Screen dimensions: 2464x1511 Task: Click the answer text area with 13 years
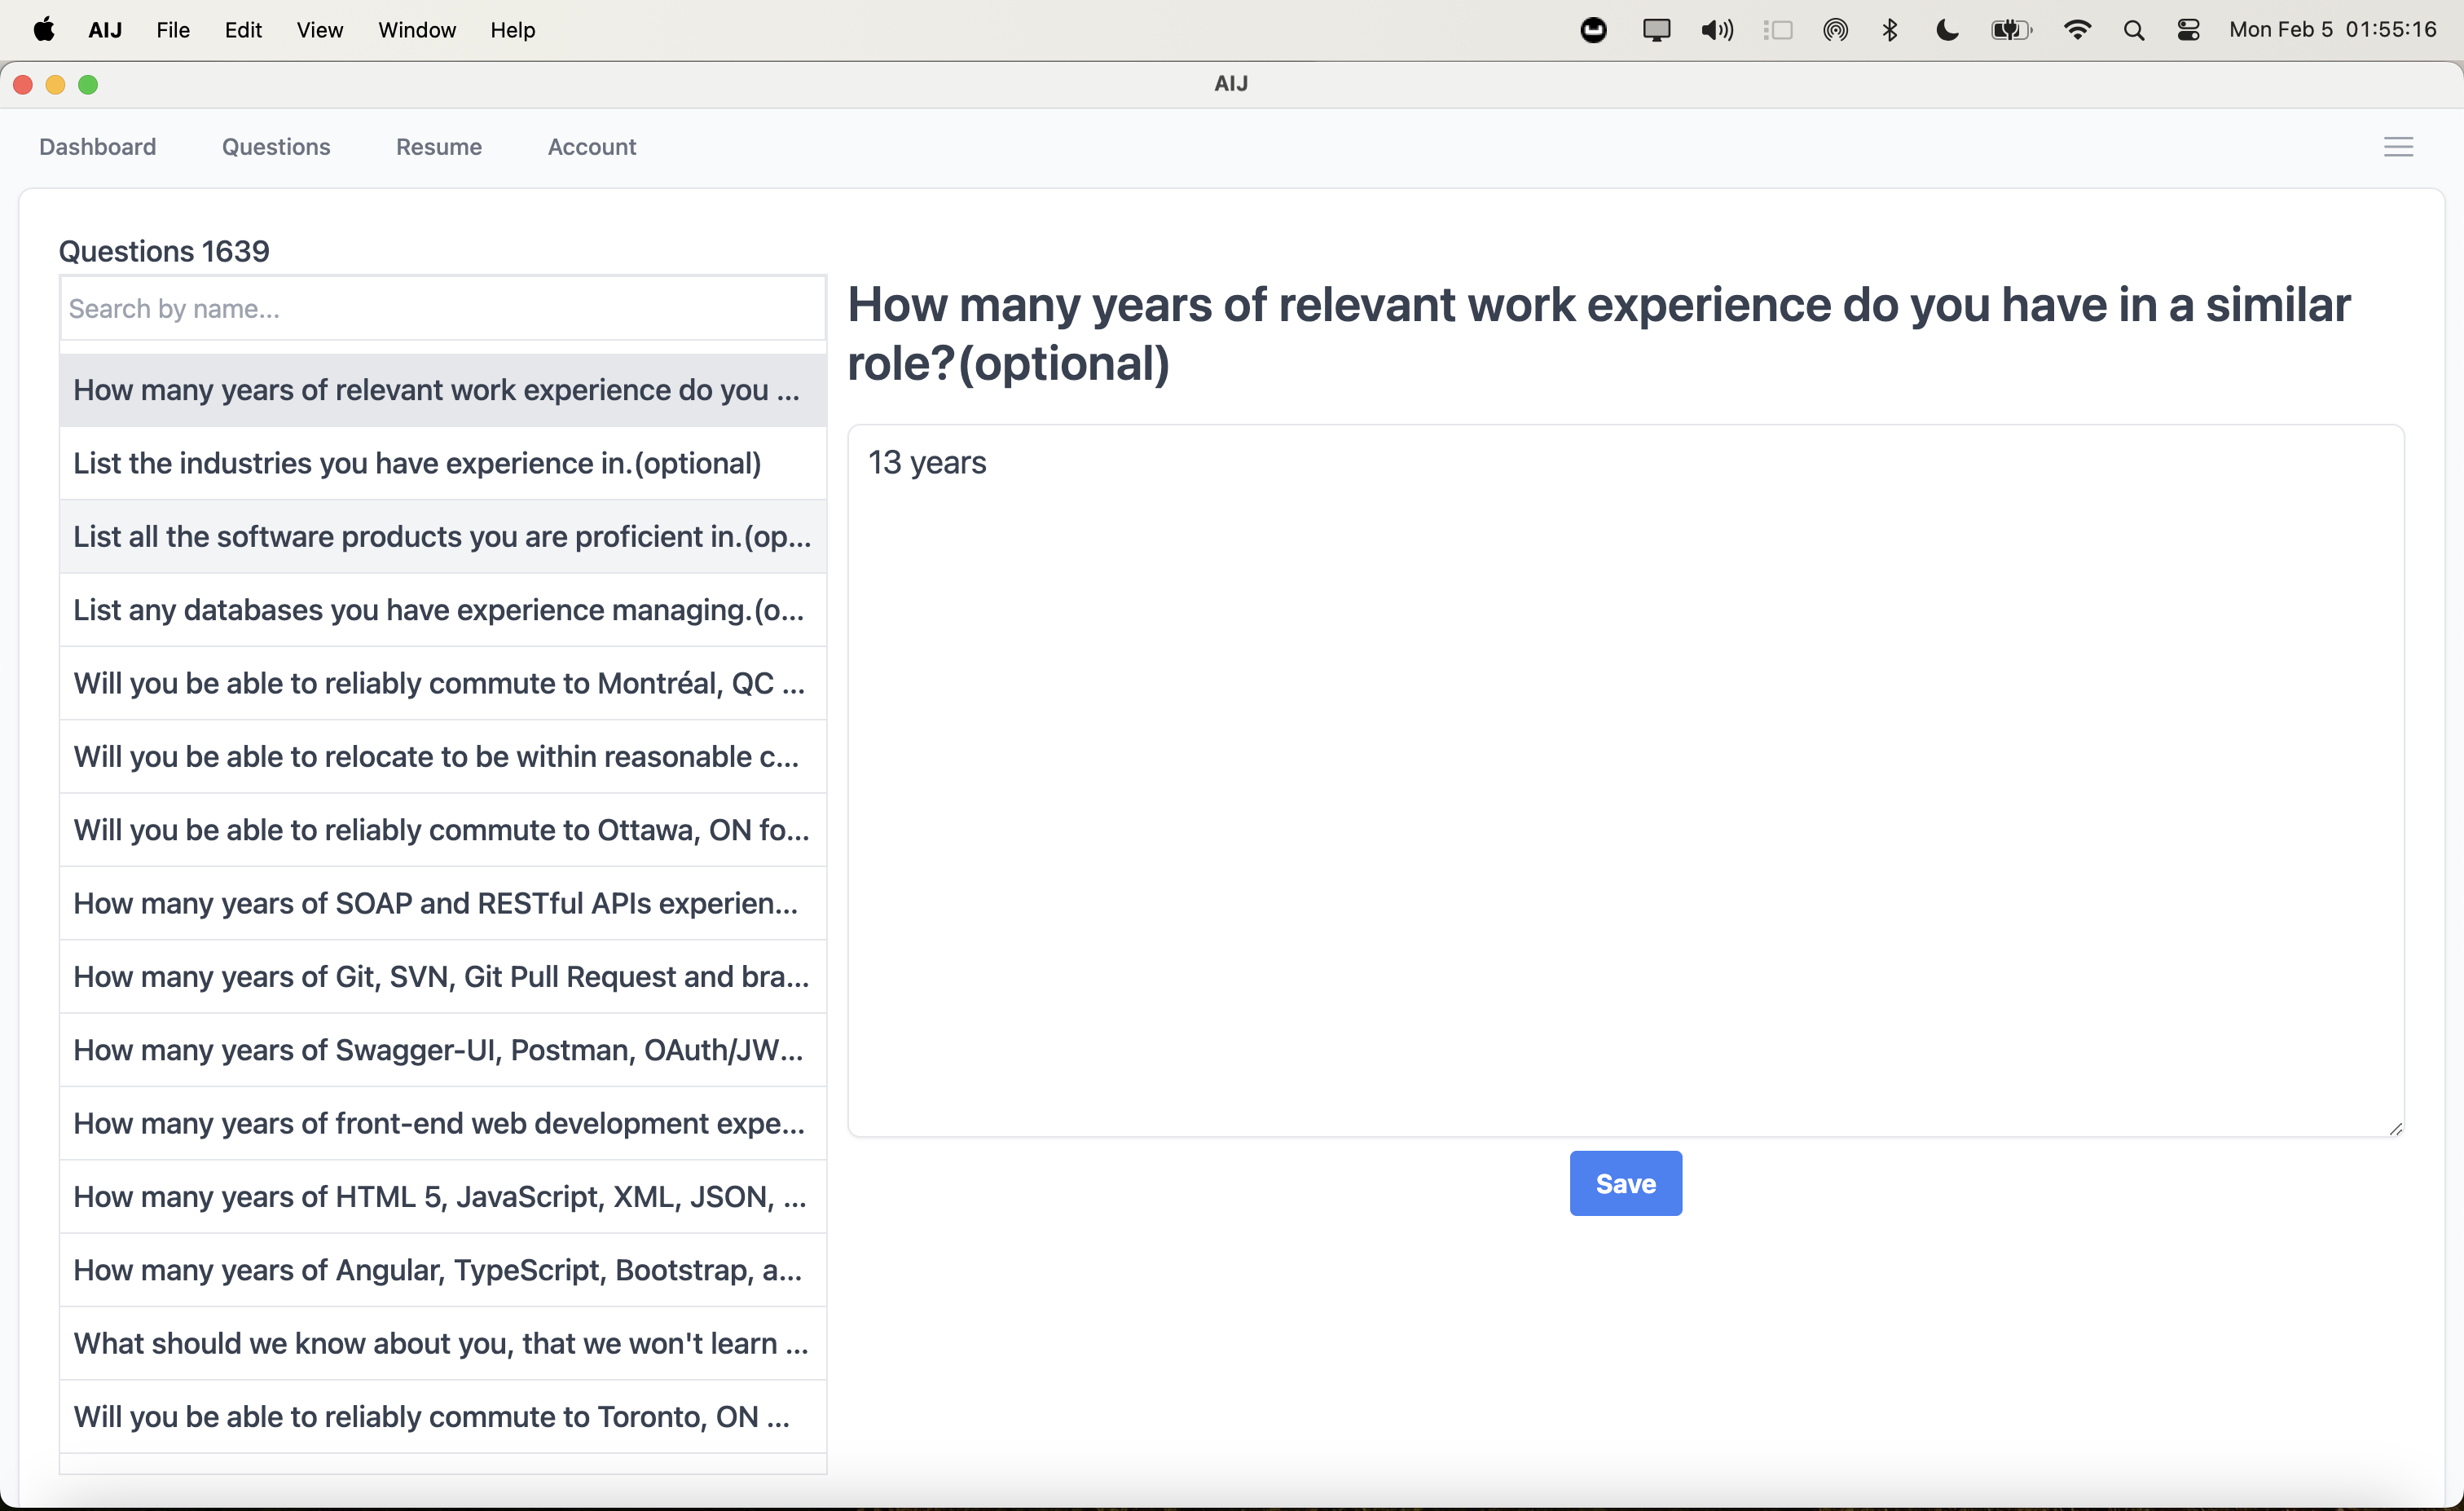1624,780
